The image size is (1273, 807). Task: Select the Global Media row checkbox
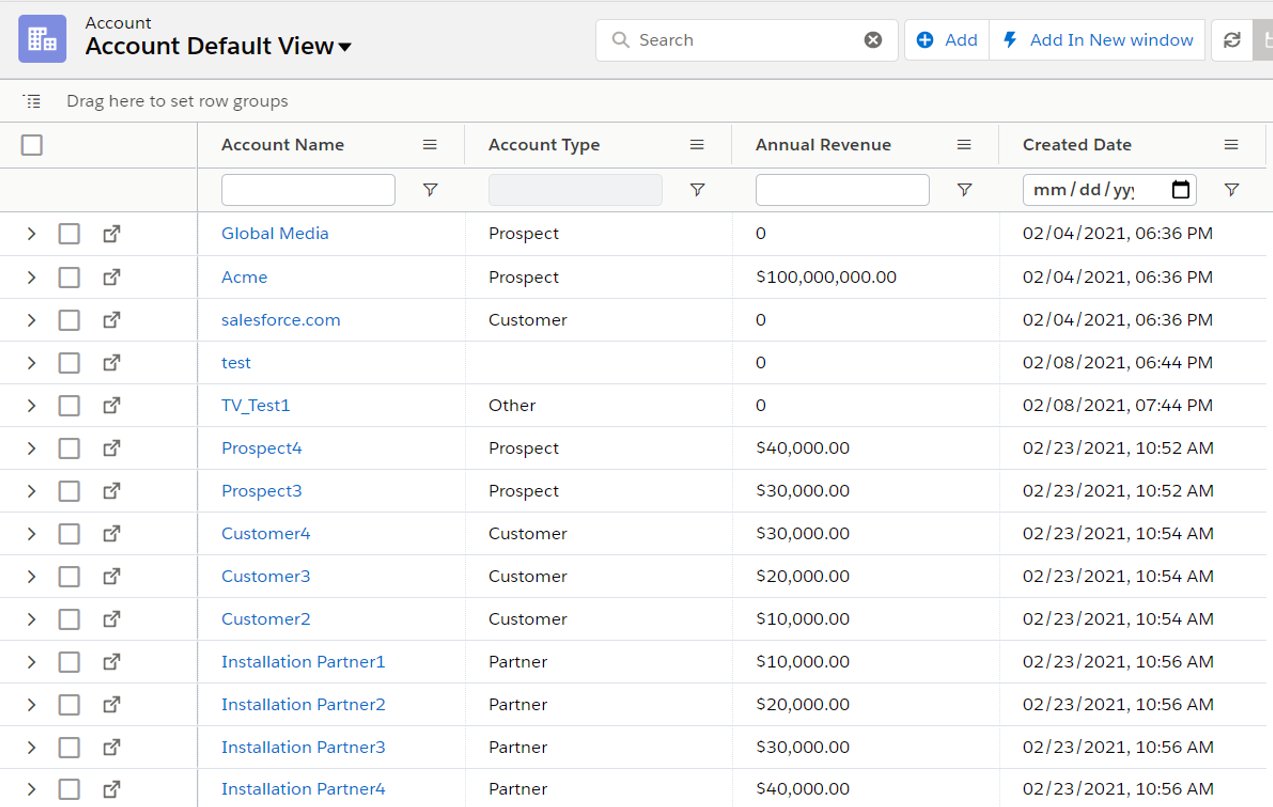69,234
